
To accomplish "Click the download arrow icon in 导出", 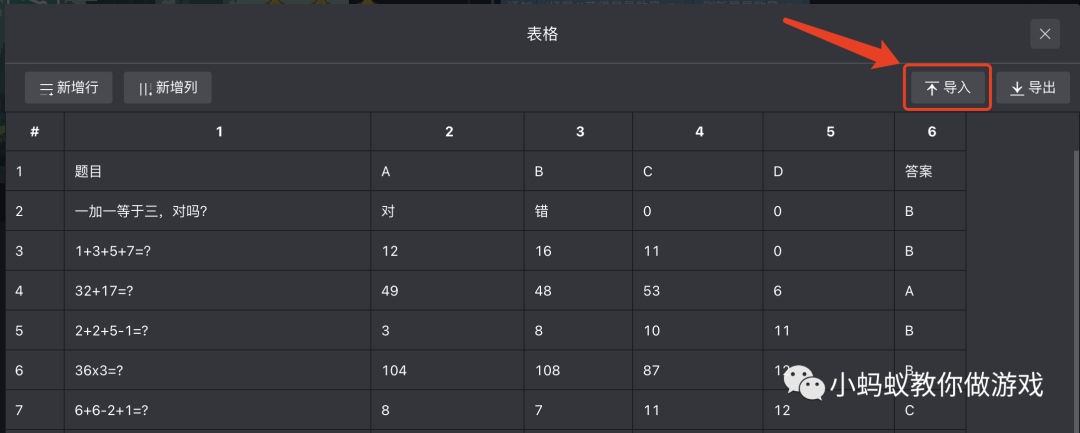I will pyautogui.click(x=1017, y=88).
